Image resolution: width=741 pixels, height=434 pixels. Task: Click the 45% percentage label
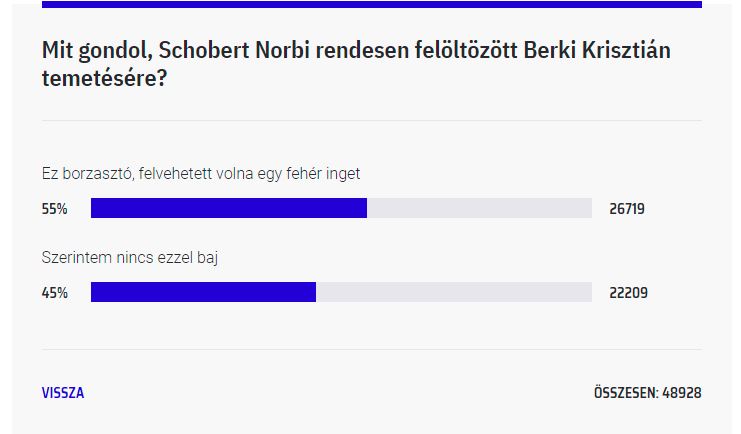coord(55,293)
